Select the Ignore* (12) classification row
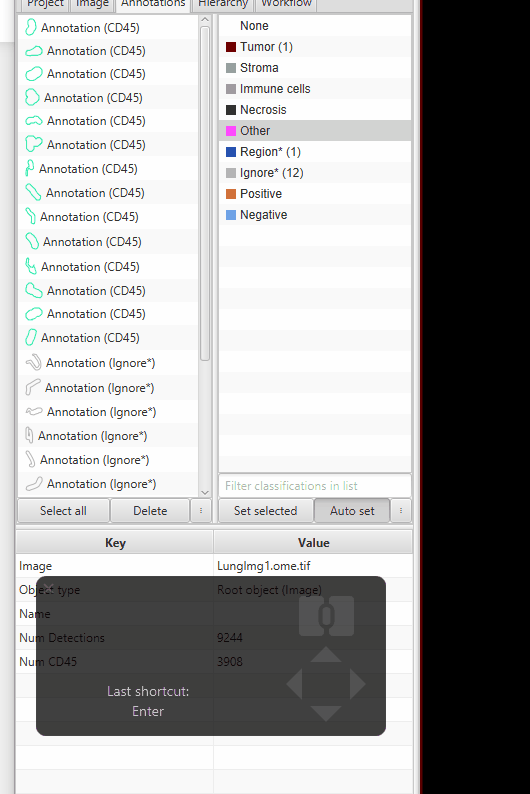Screen dimensions: 530x794 [315, 173]
